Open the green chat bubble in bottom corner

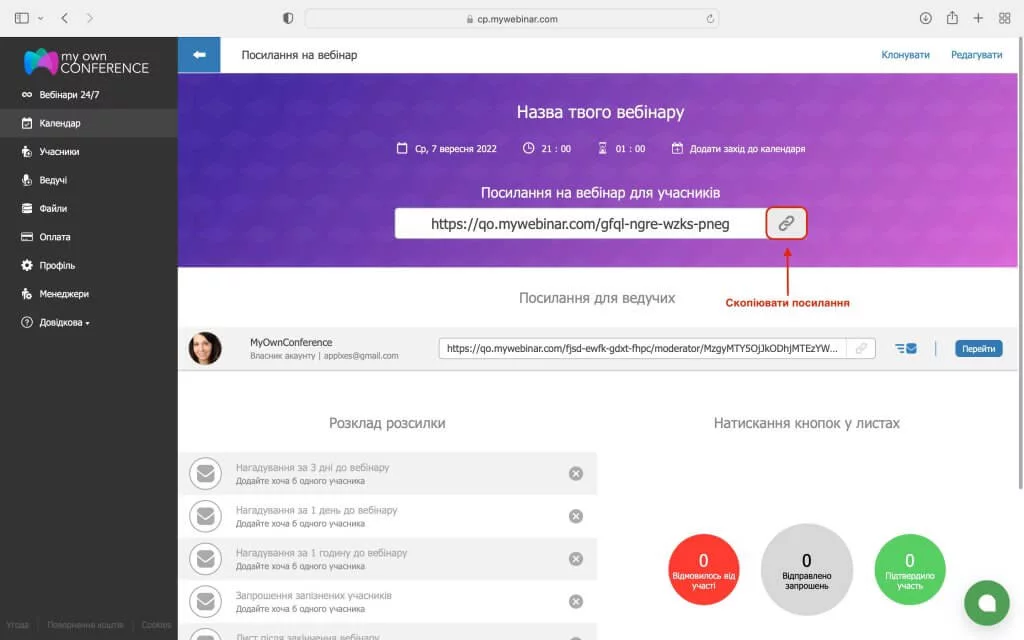pyautogui.click(x=986, y=603)
